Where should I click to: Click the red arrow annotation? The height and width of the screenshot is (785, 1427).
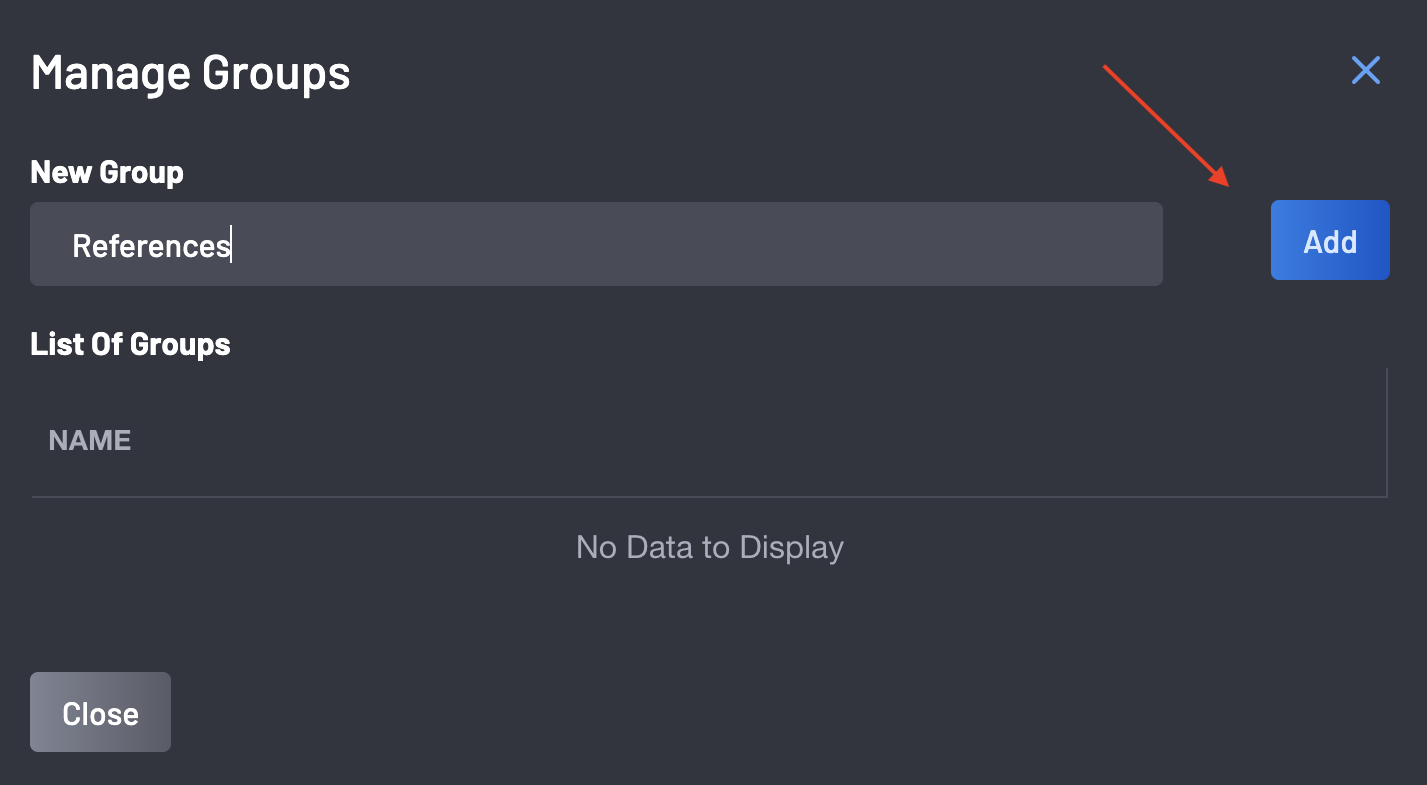(x=1165, y=125)
